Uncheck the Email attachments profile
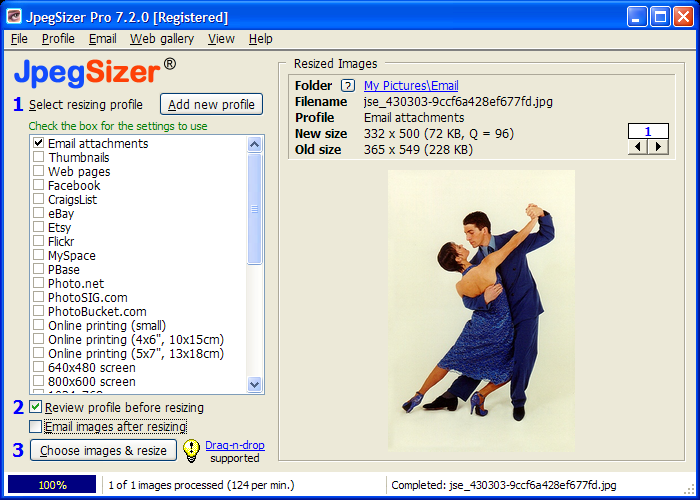Screen dimensions: 700x500 pos(38,143)
